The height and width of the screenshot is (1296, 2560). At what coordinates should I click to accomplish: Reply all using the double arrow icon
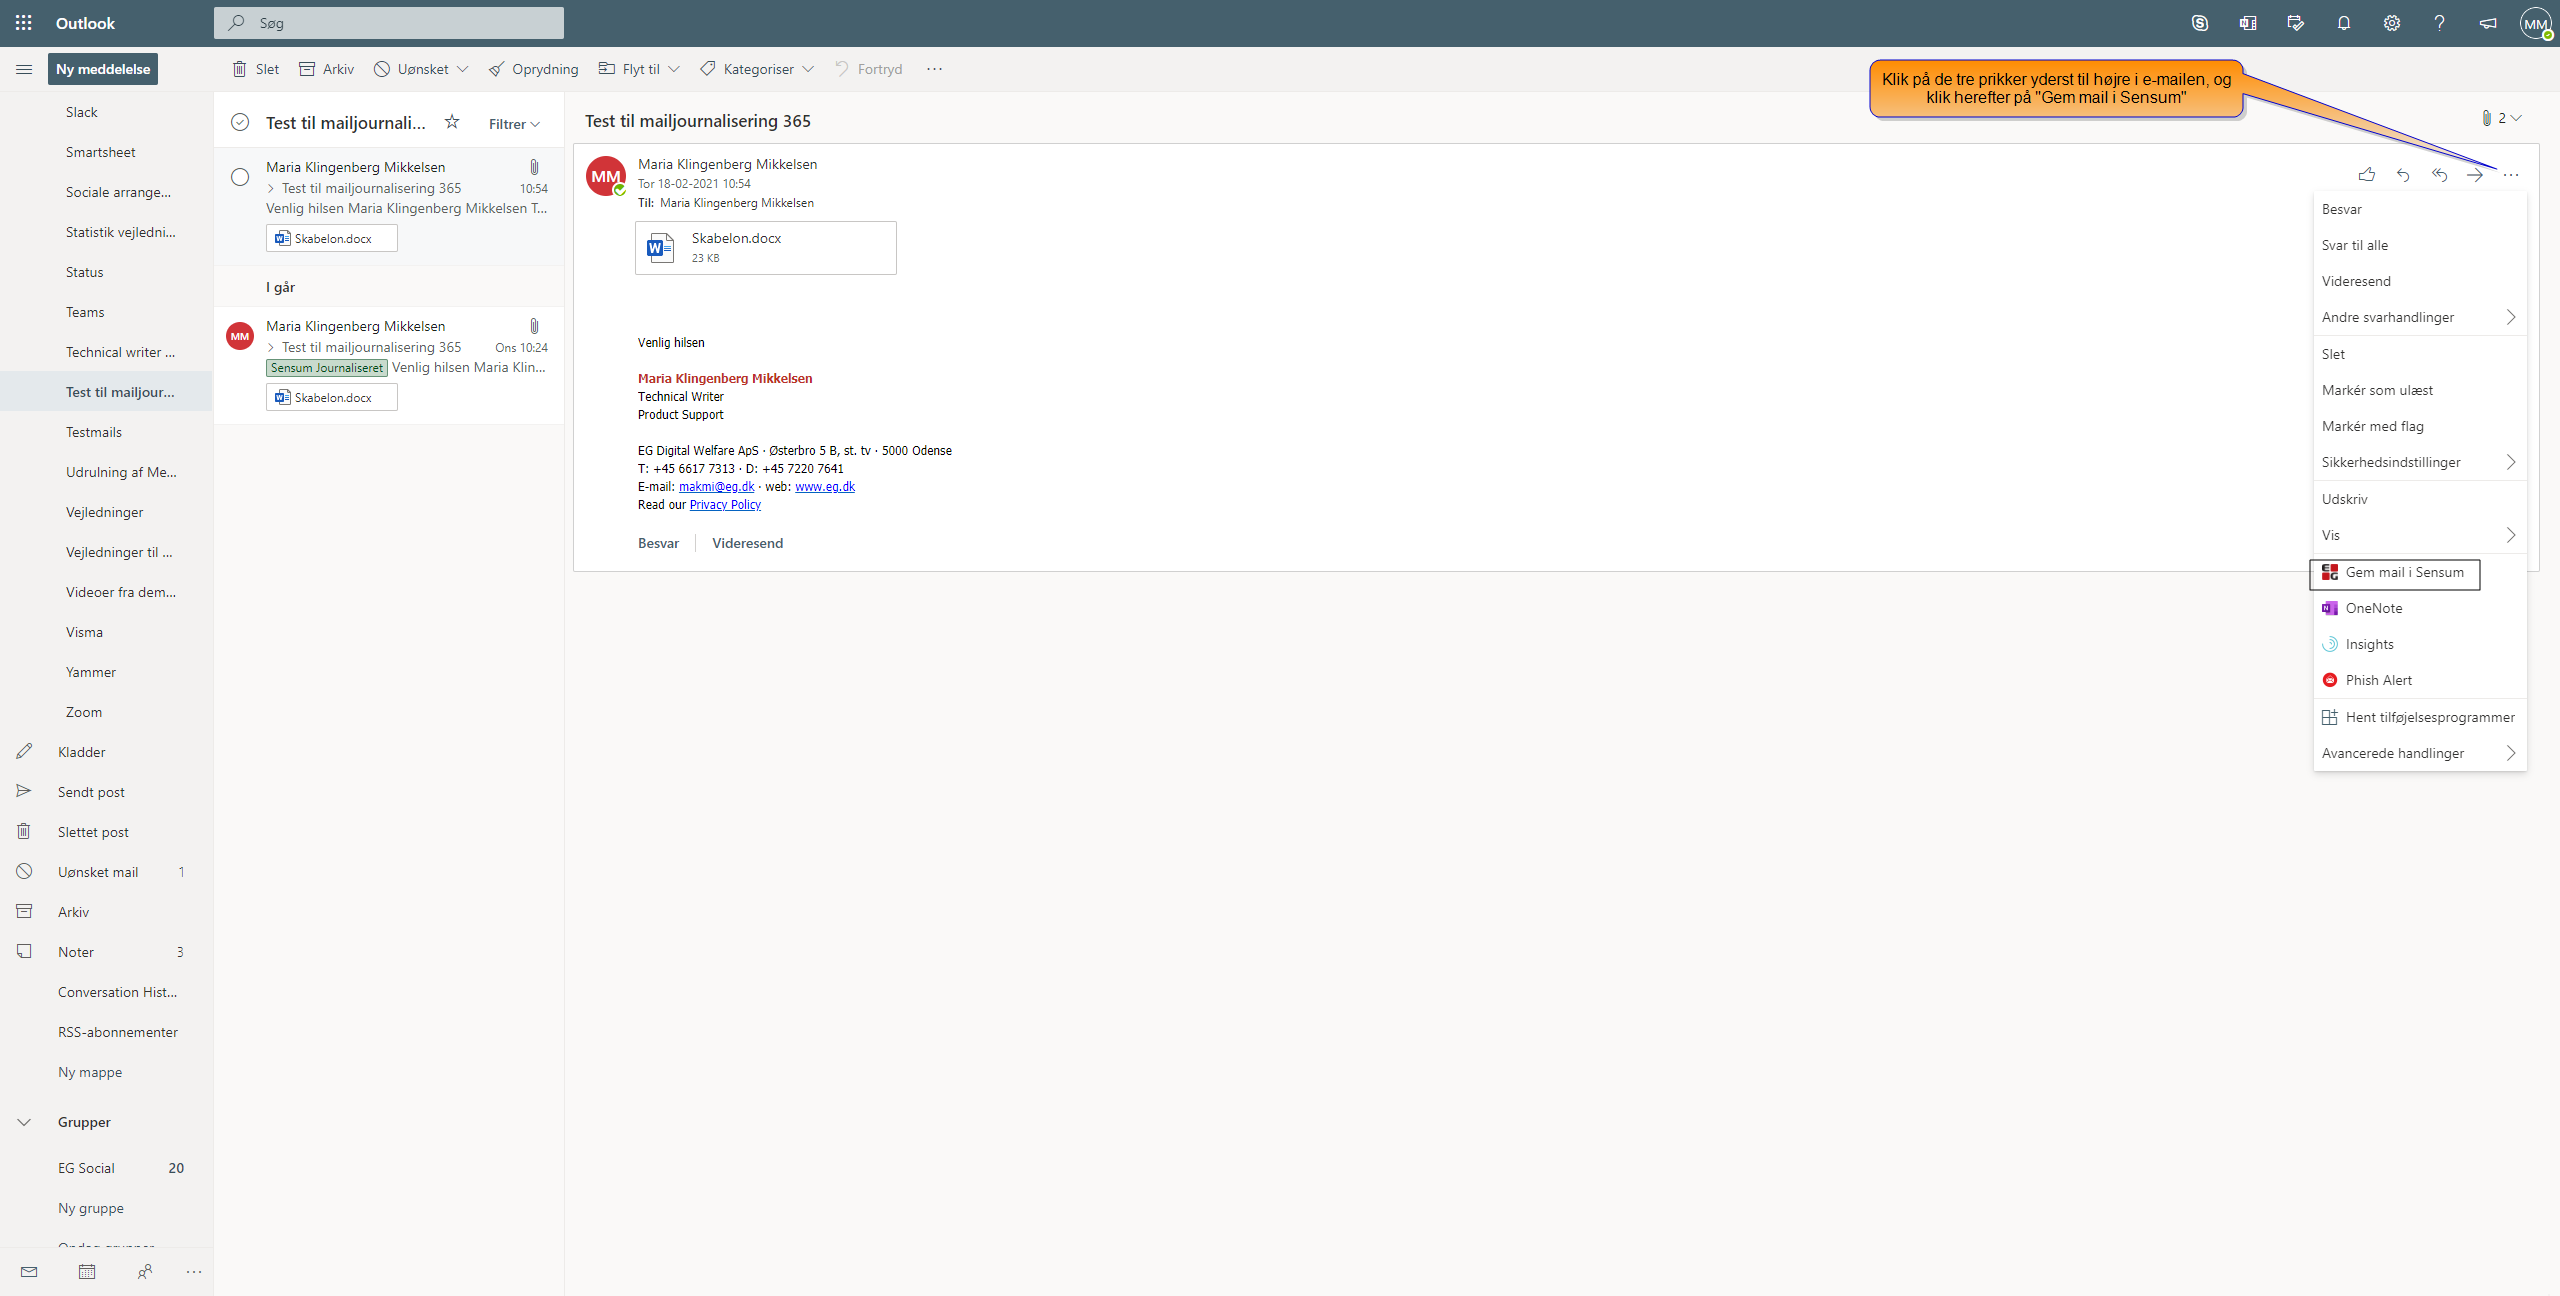click(2439, 175)
